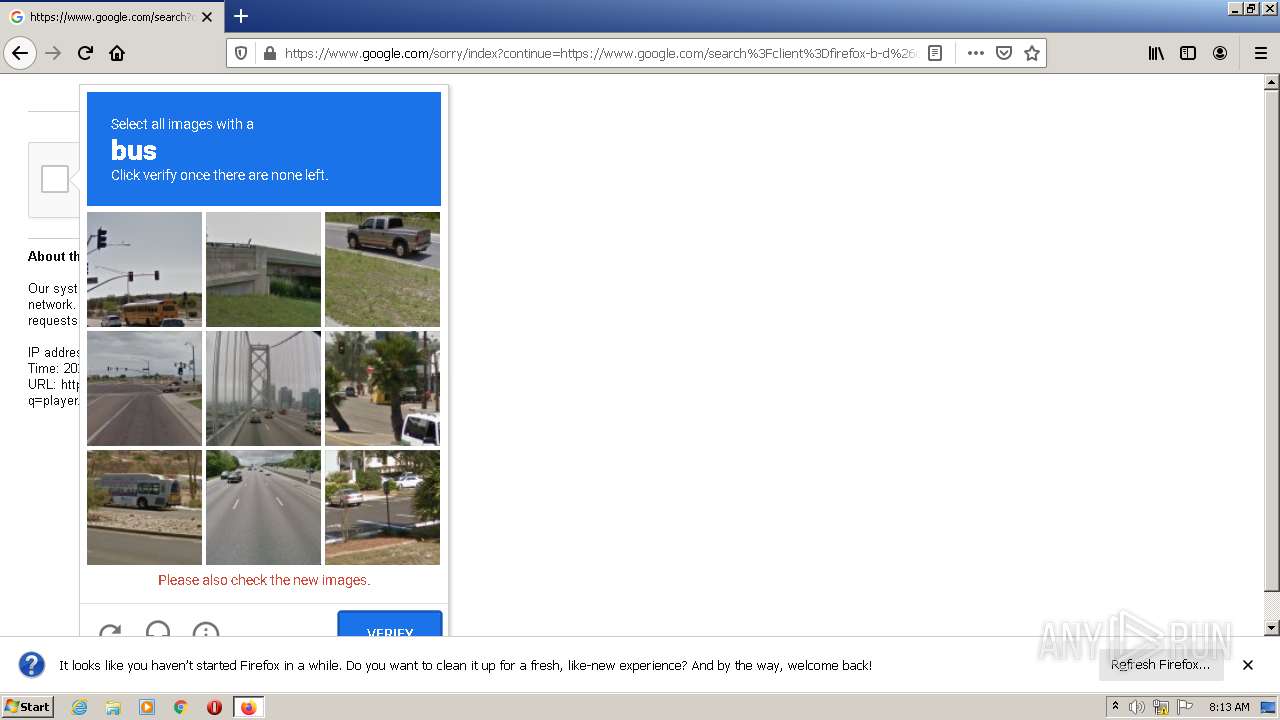Screen dimensions: 1280x720
Task: Open the Windows Start menu
Action: click(27, 707)
